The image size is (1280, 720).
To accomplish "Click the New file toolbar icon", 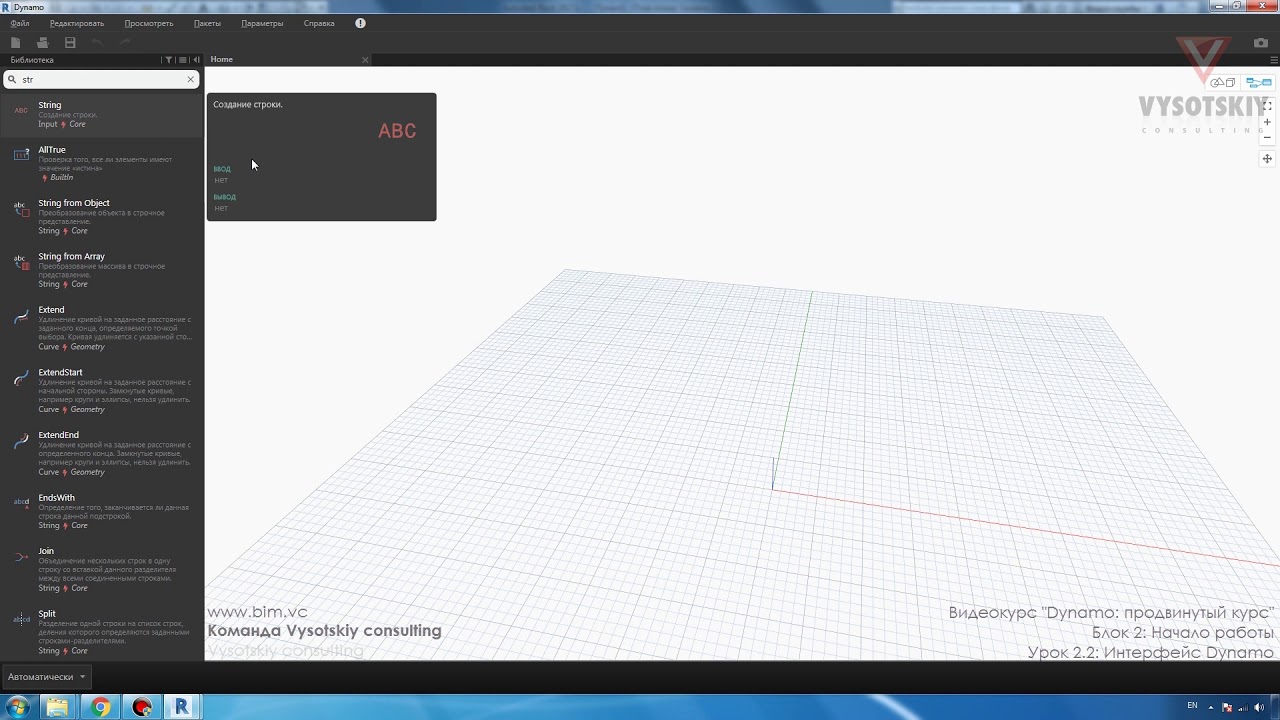I will (x=15, y=43).
